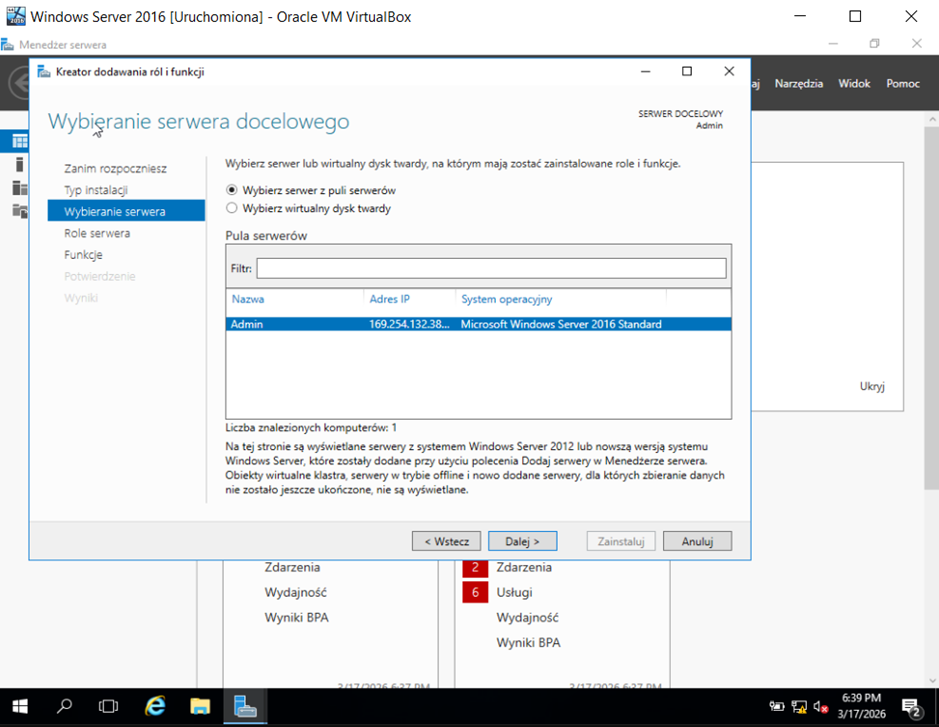Click the volume speaker tray icon
Viewport: 939px width, 727px height.
(x=820, y=706)
